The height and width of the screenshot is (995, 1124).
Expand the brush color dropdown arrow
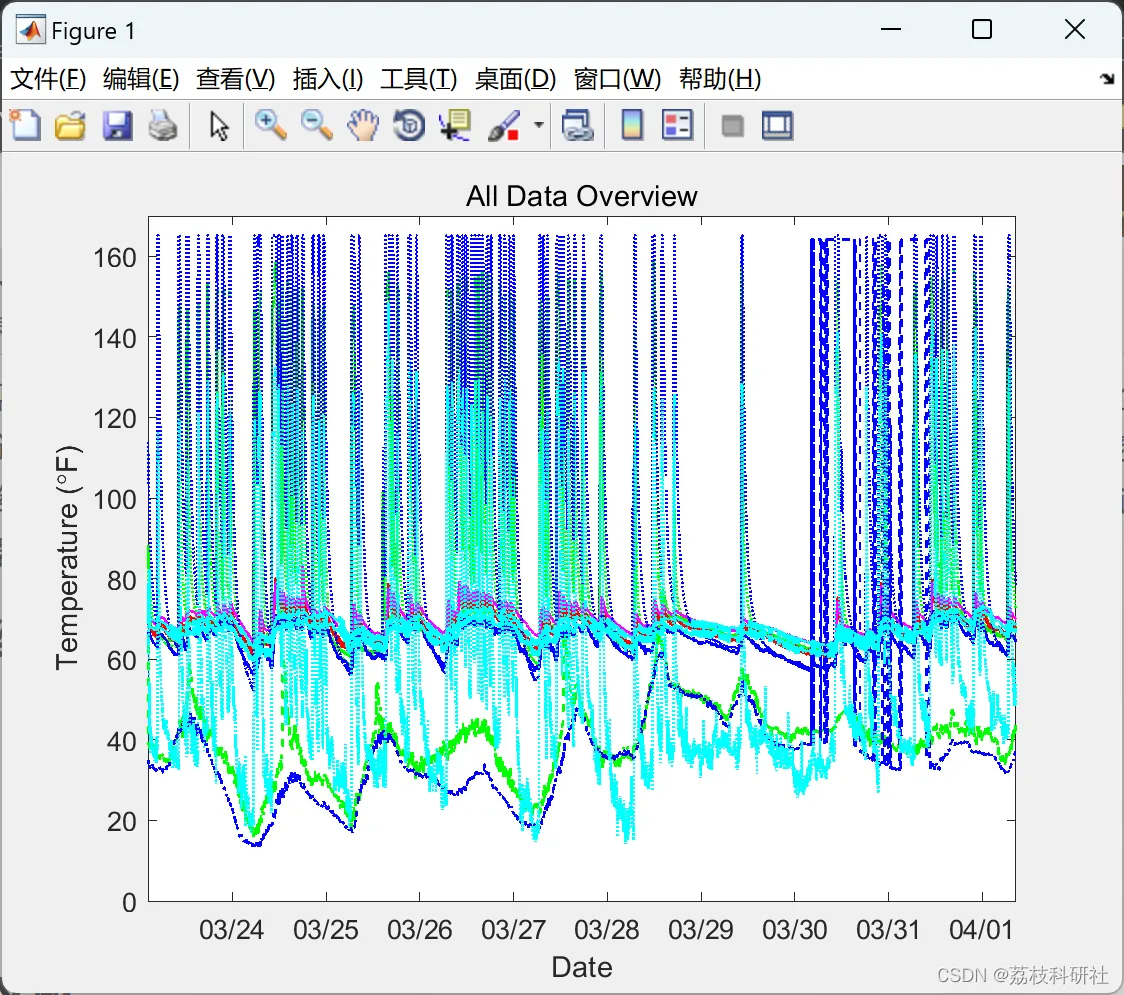pos(539,126)
